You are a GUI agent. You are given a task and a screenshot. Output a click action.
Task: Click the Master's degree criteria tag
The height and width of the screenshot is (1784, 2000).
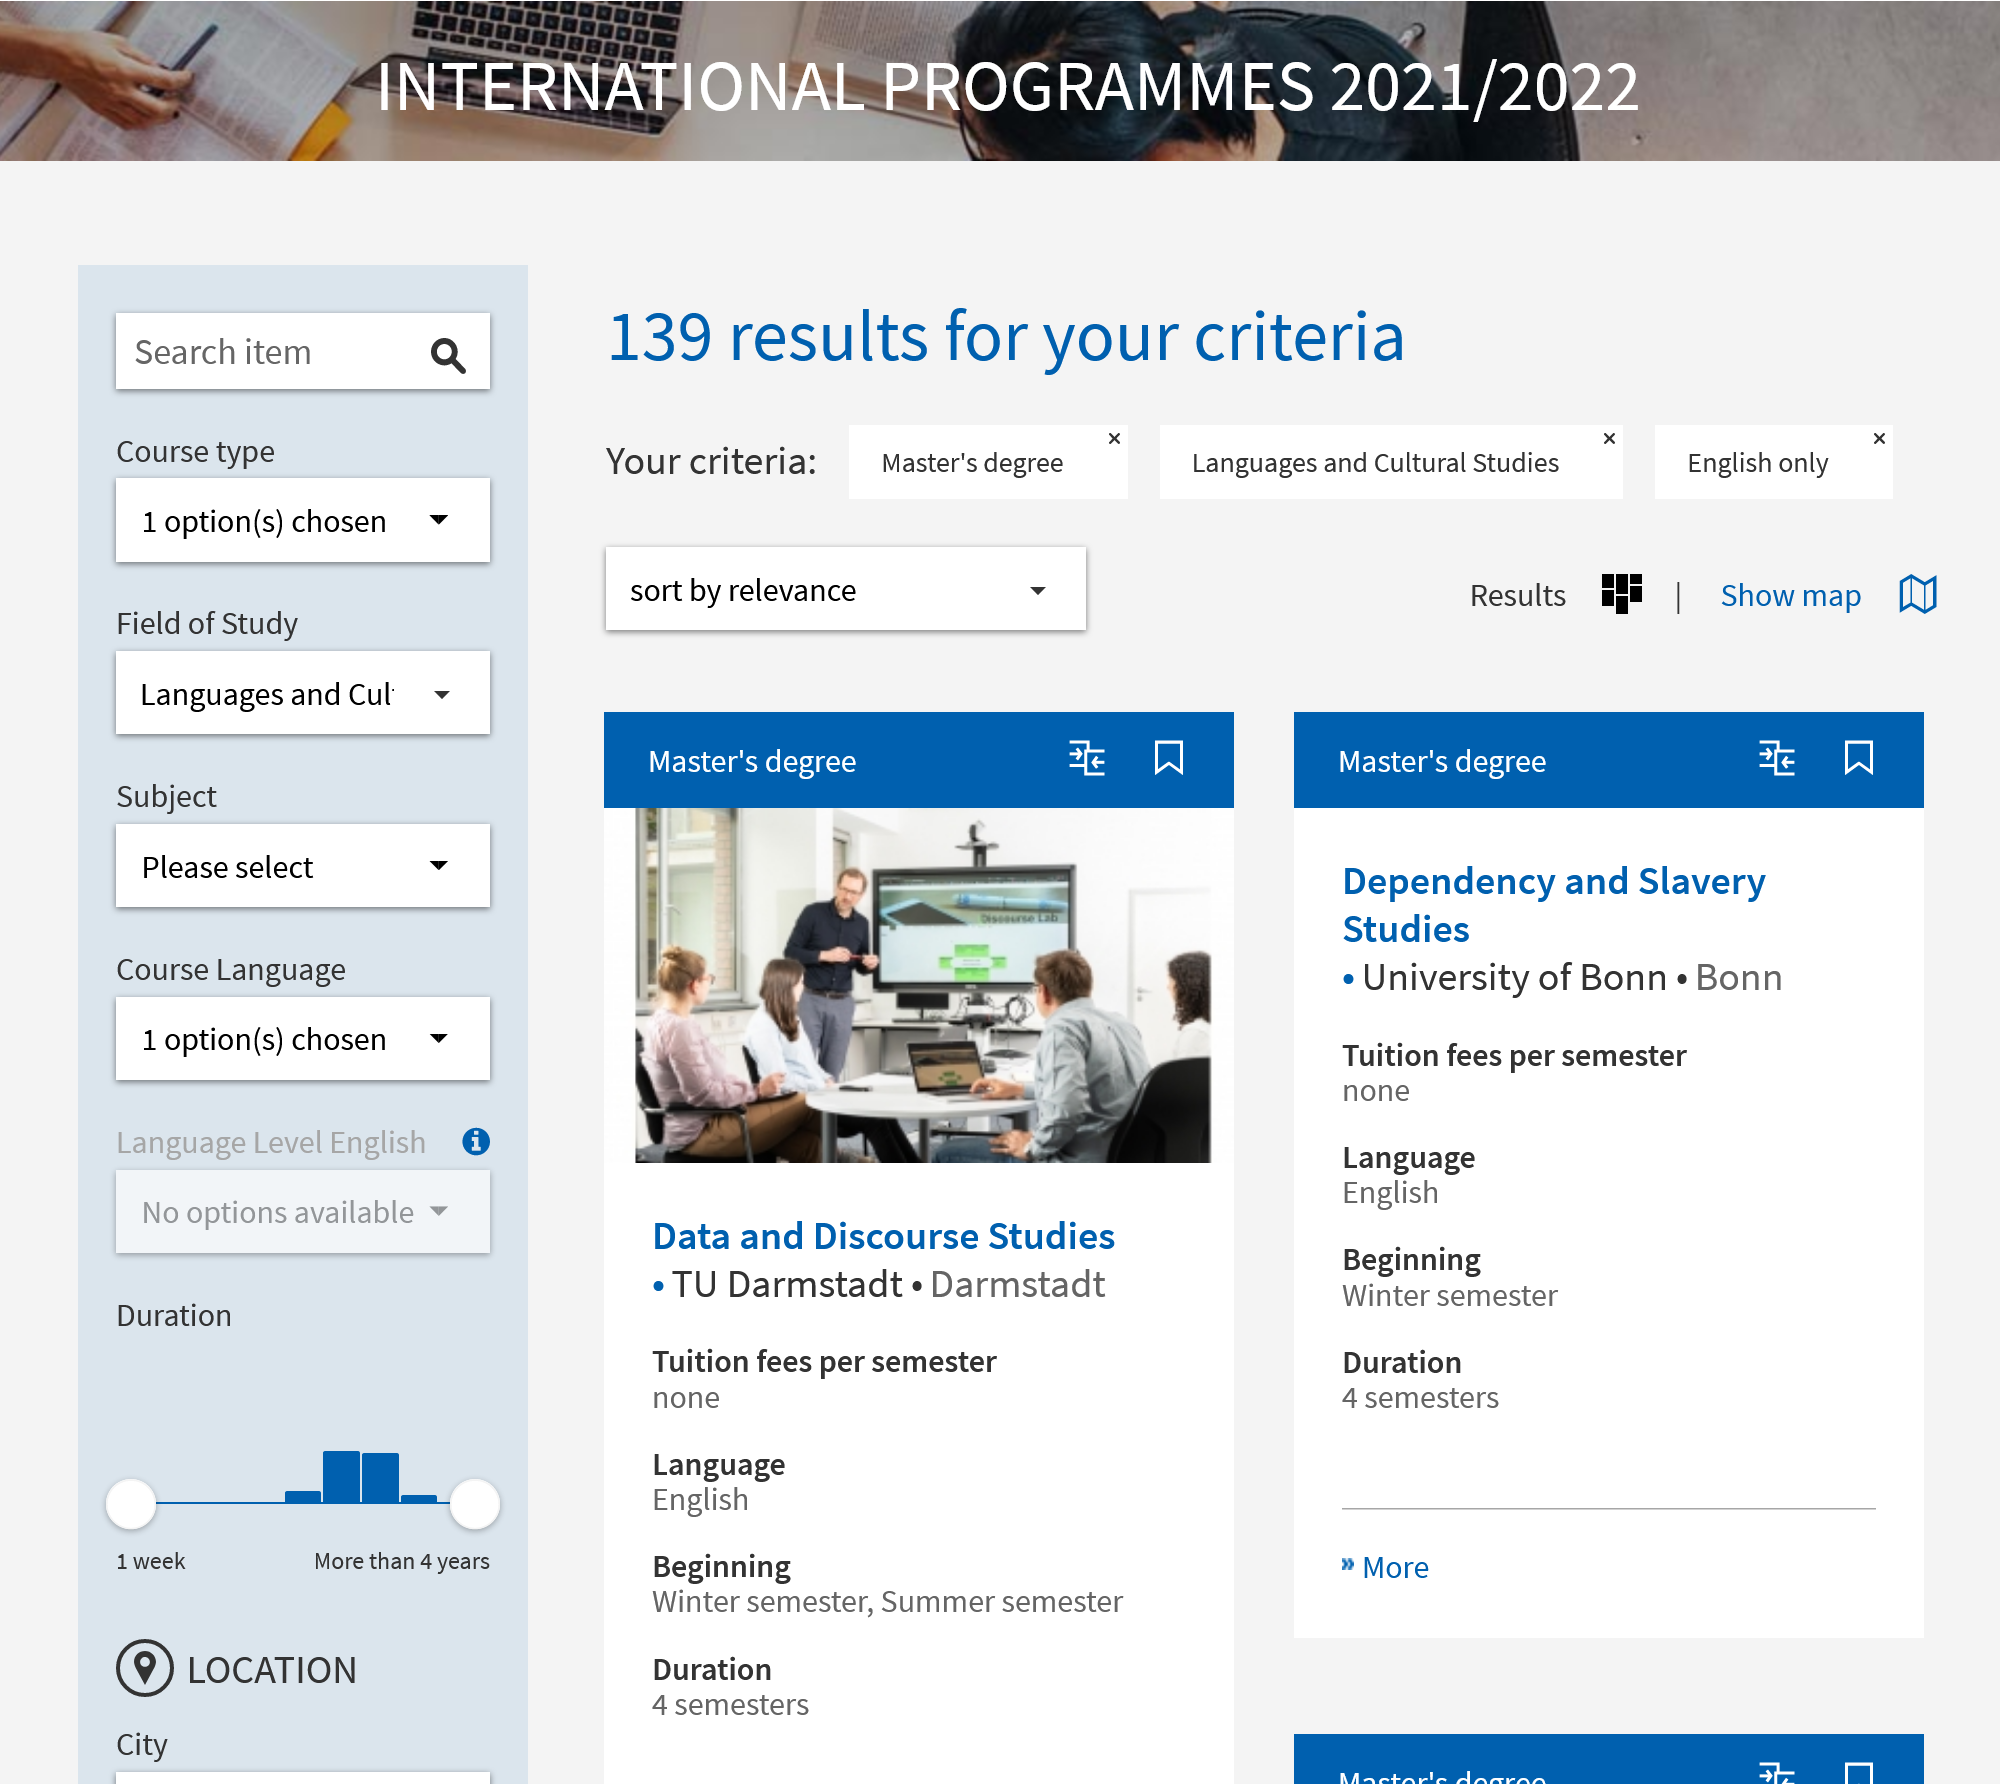pos(987,462)
